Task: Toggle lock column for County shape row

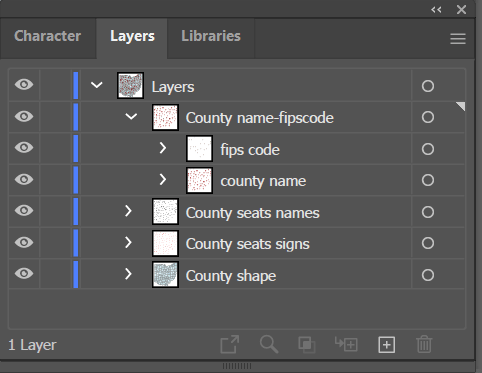Action: point(56,274)
